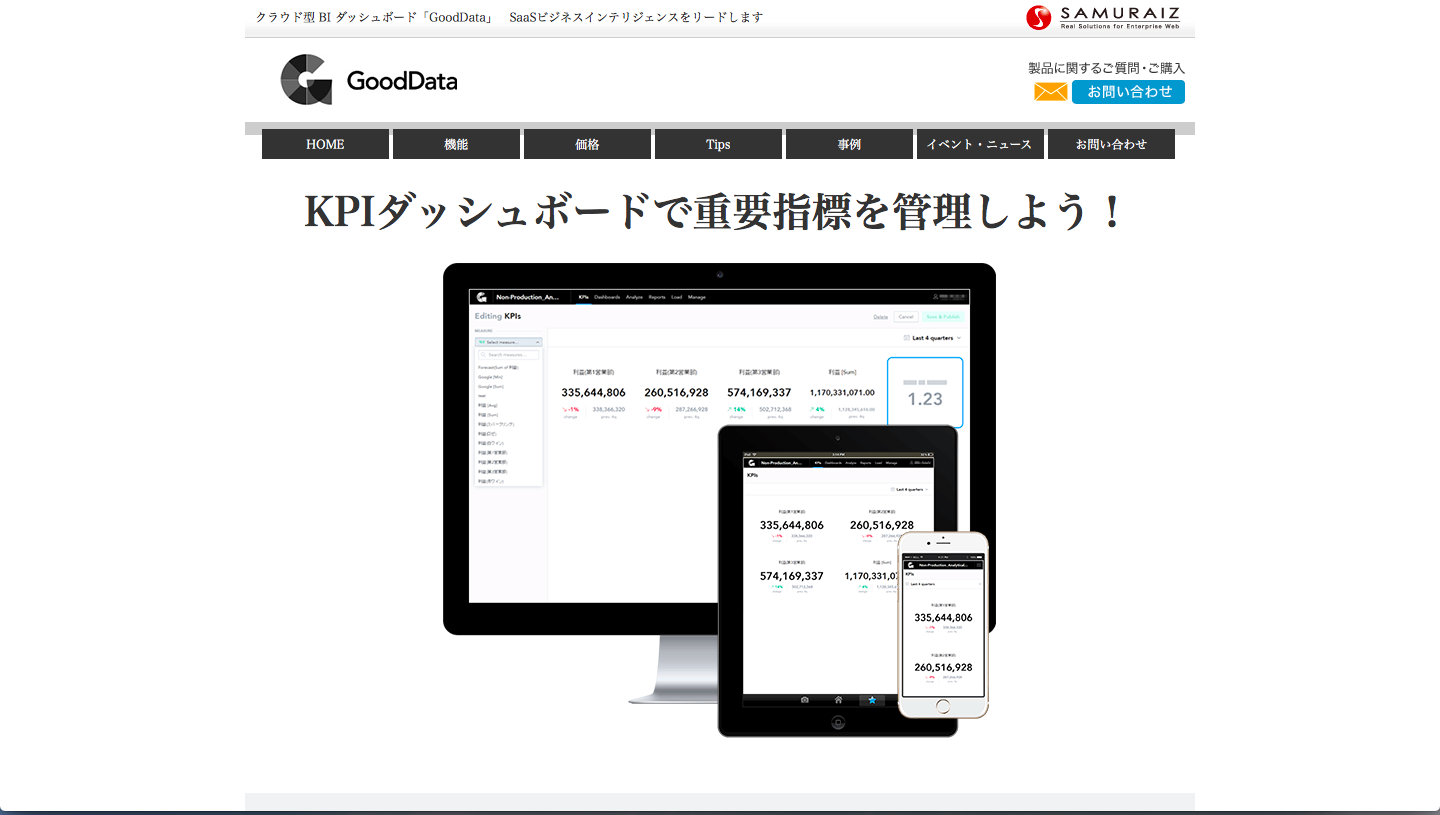1440x815 pixels.
Task: Click the Search measures input field
Action: pyautogui.click(x=510, y=355)
